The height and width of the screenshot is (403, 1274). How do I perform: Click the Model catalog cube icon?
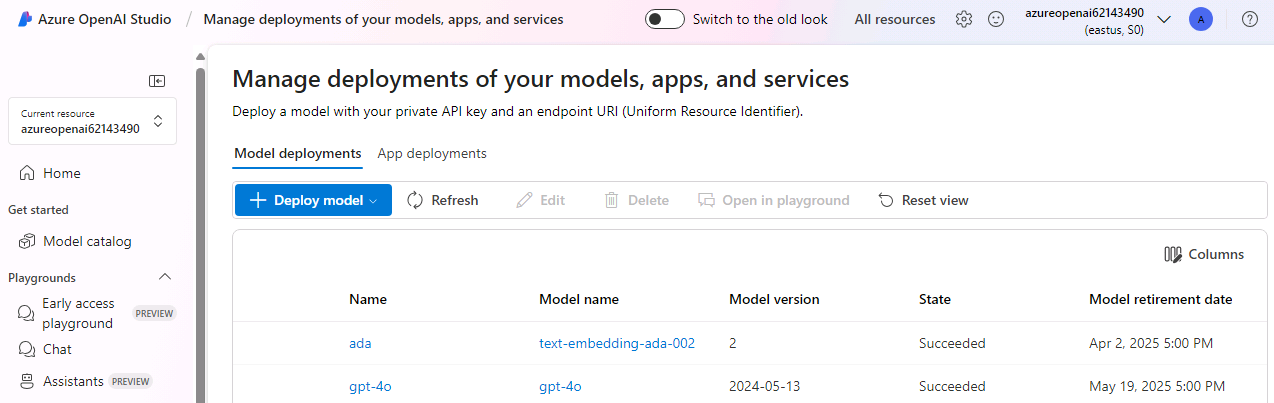click(27, 241)
